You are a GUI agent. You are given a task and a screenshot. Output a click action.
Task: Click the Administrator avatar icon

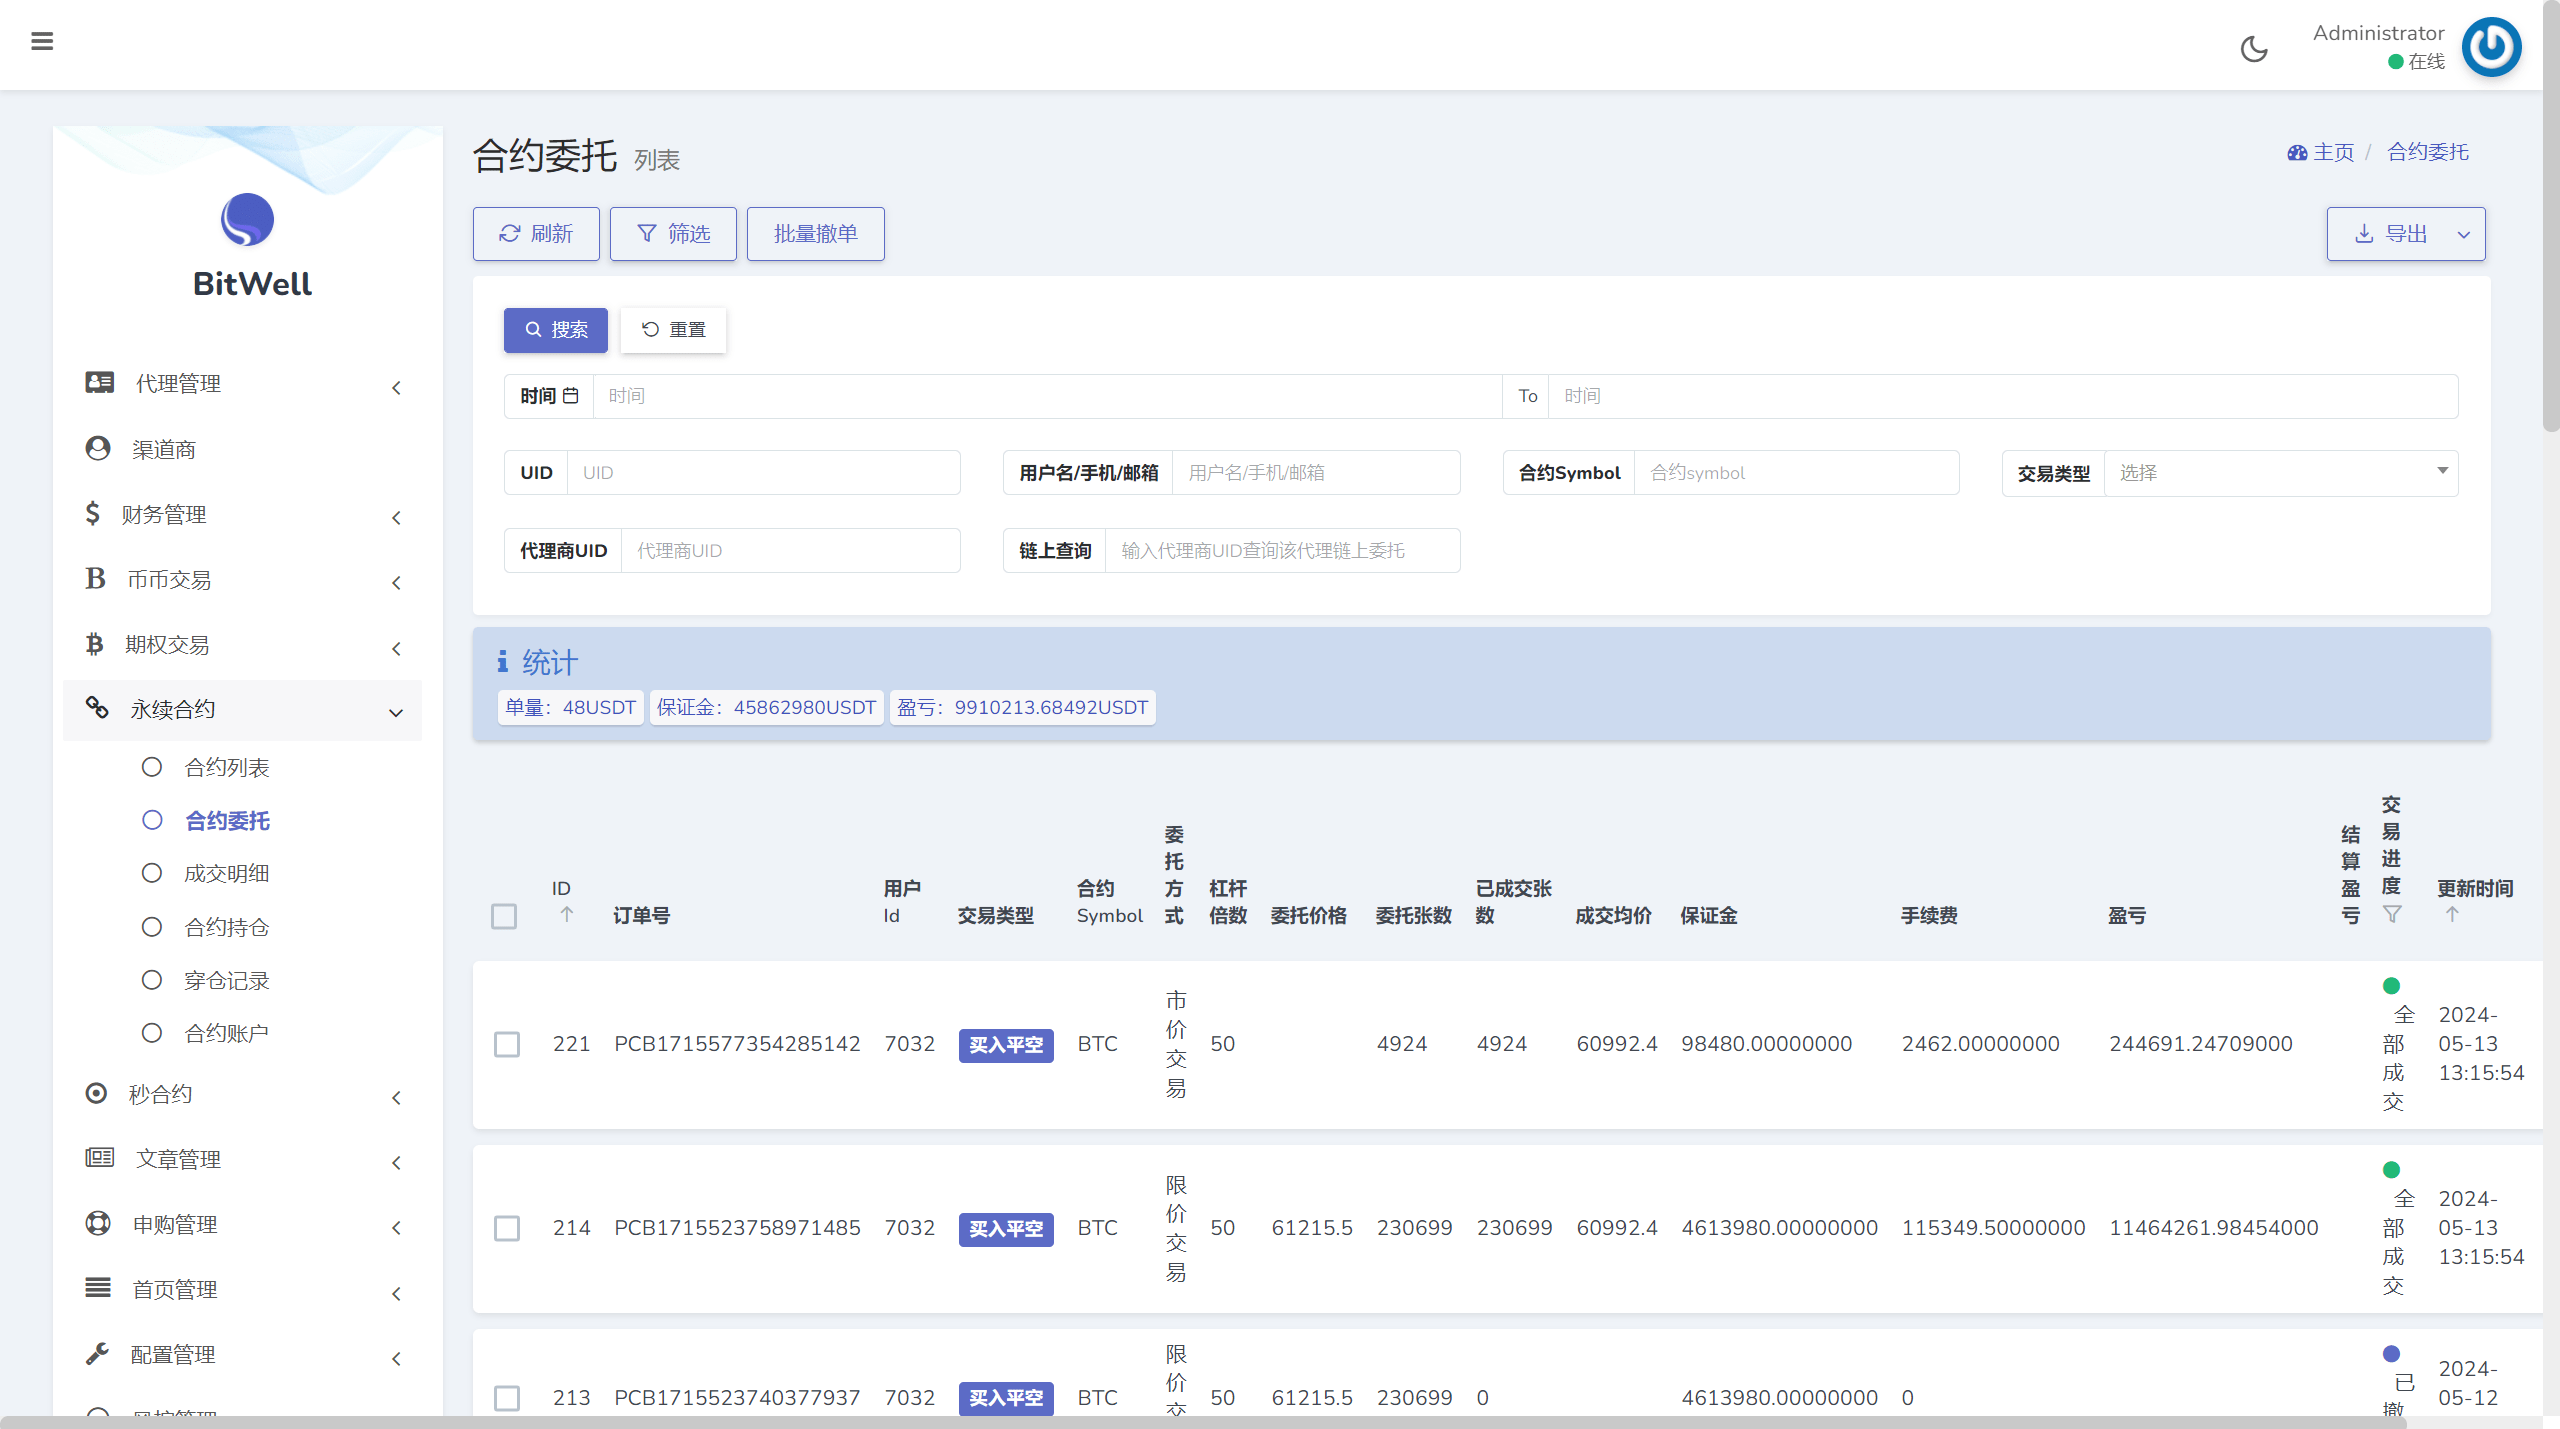tap(2491, 47)
